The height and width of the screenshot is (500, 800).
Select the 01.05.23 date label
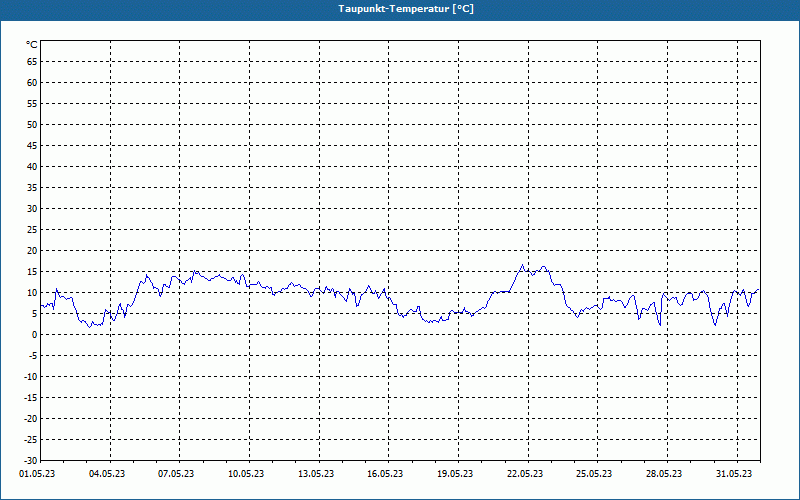tap(37, 474)
